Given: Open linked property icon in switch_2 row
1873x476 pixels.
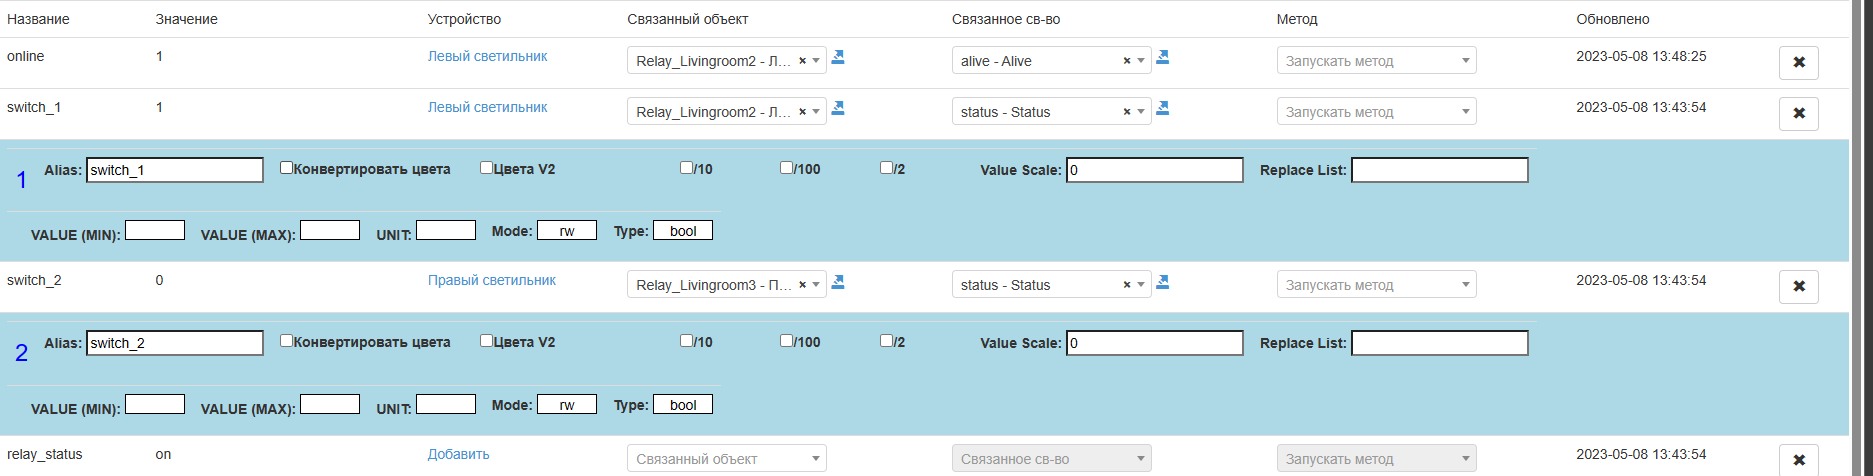Looking at the screenshot, I should point(1163,282).
